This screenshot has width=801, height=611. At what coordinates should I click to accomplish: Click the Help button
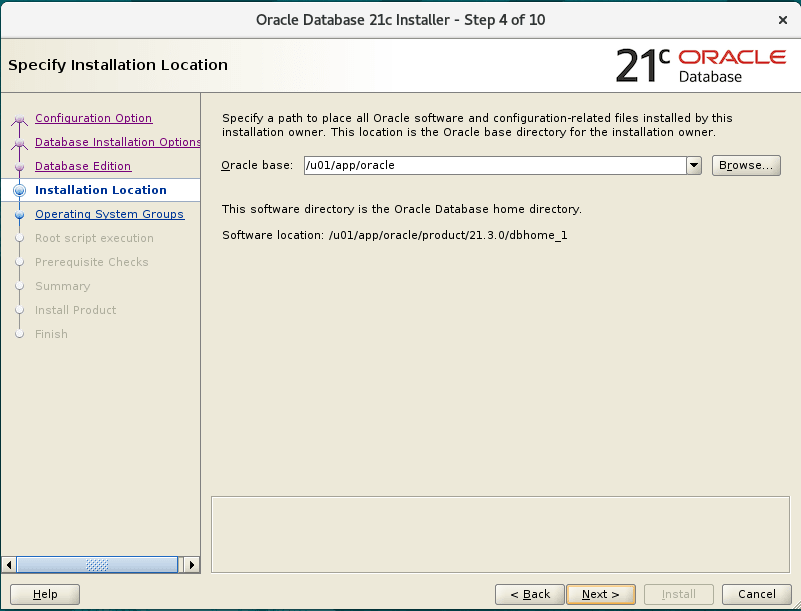tap(45, 594)
